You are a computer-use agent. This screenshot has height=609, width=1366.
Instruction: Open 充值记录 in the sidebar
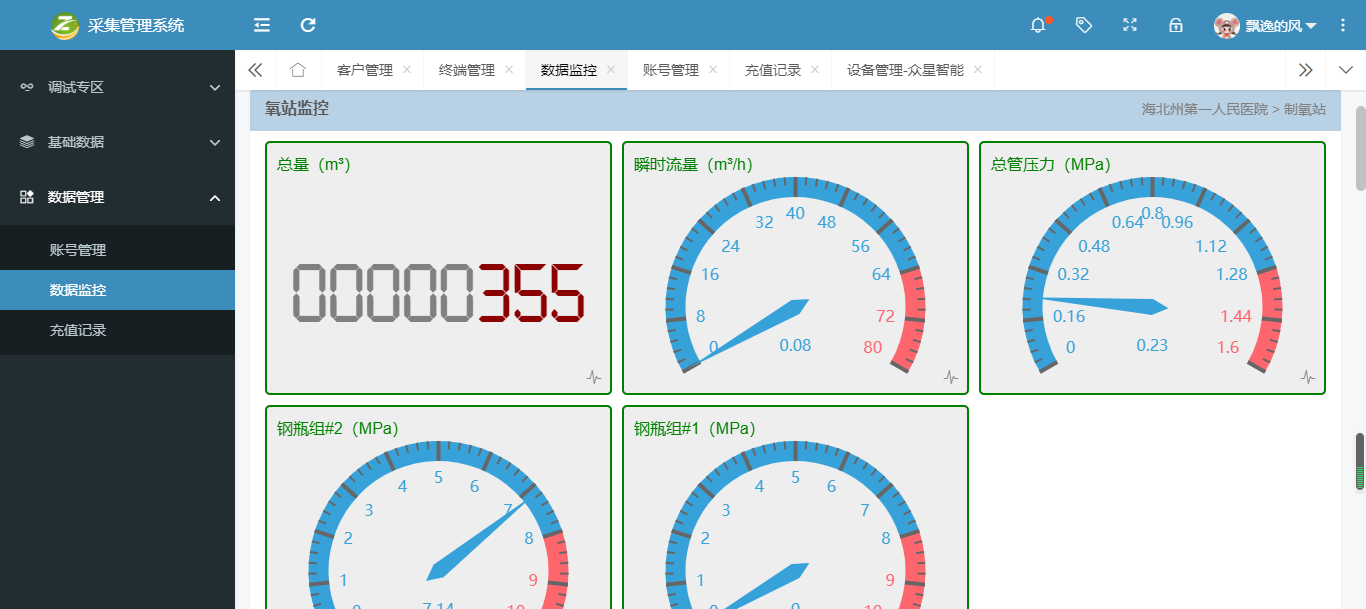(x=117, y=330)
